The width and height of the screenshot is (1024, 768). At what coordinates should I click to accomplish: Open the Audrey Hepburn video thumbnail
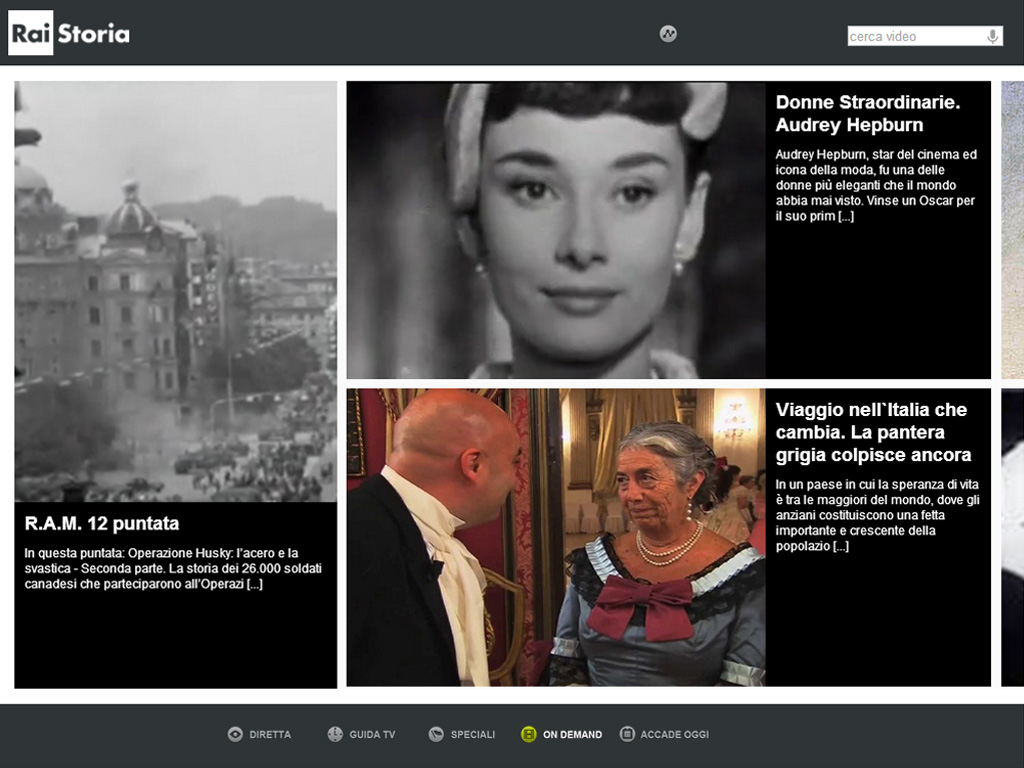[x=556, y=230]
